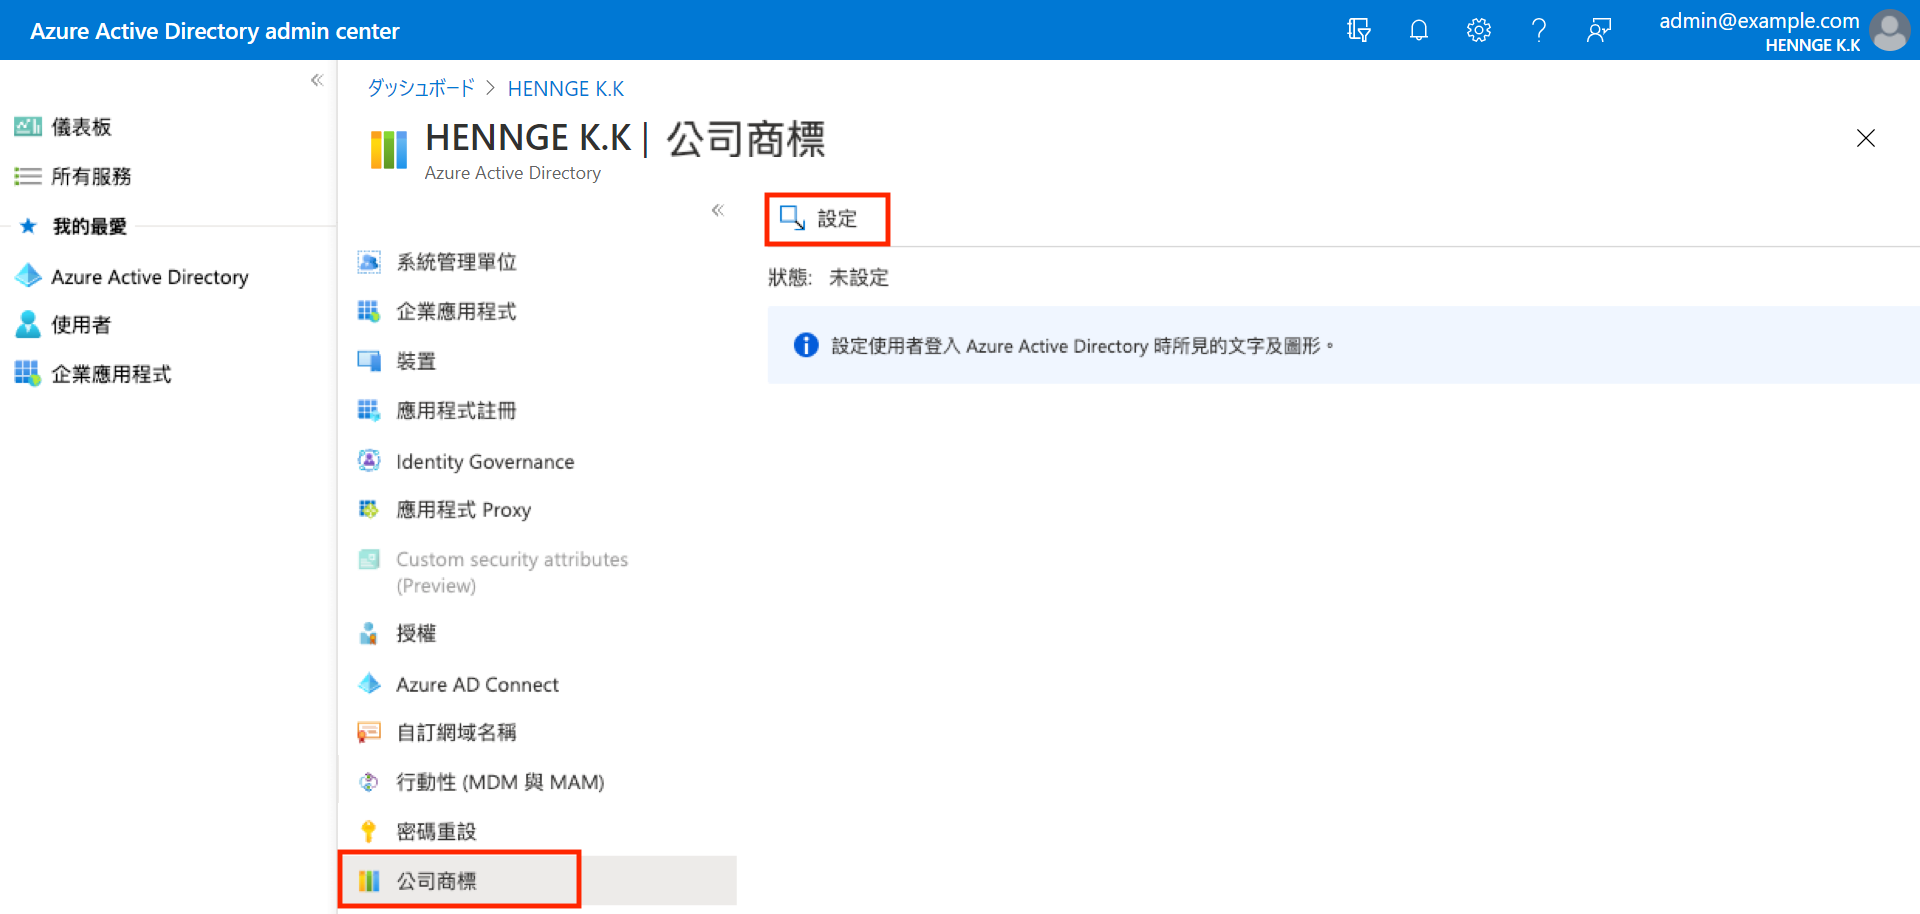The width and height of the screenshot is (1920, 914).
Task: Click the 行動性 (MDM 與 MAM) icon
Action: [369, 782]
